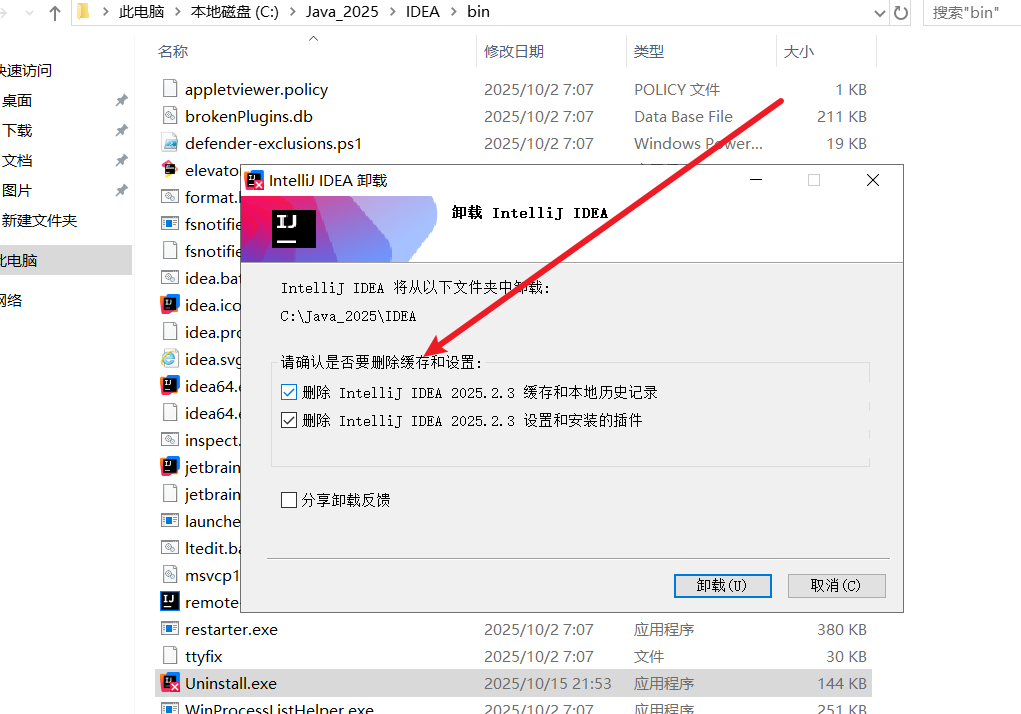Image resolution: width=1021 pixels, height=714 pixels.
Task: Uncheck delete caches and local history
Action: click(x=290, y=393)
